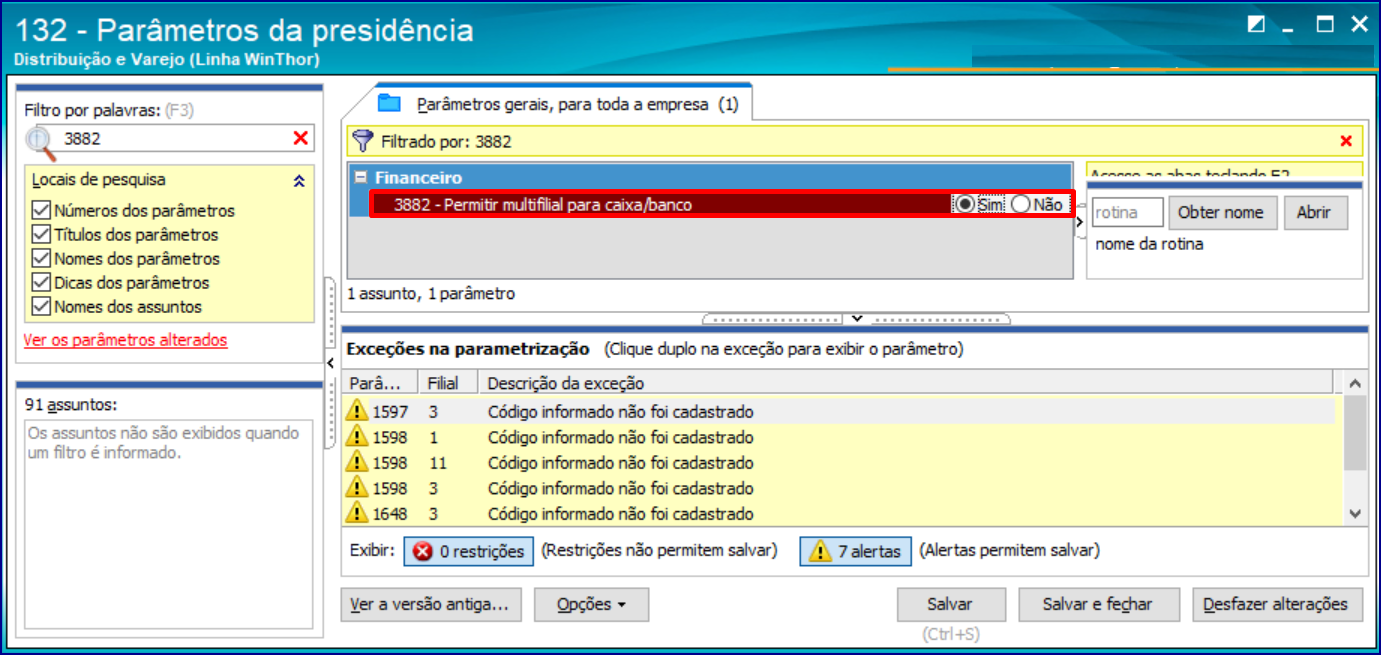Viewport: 1381px width, 655px height.
Task: Click the yellow alert icon in 7 alertas
Action: [820, 551]
